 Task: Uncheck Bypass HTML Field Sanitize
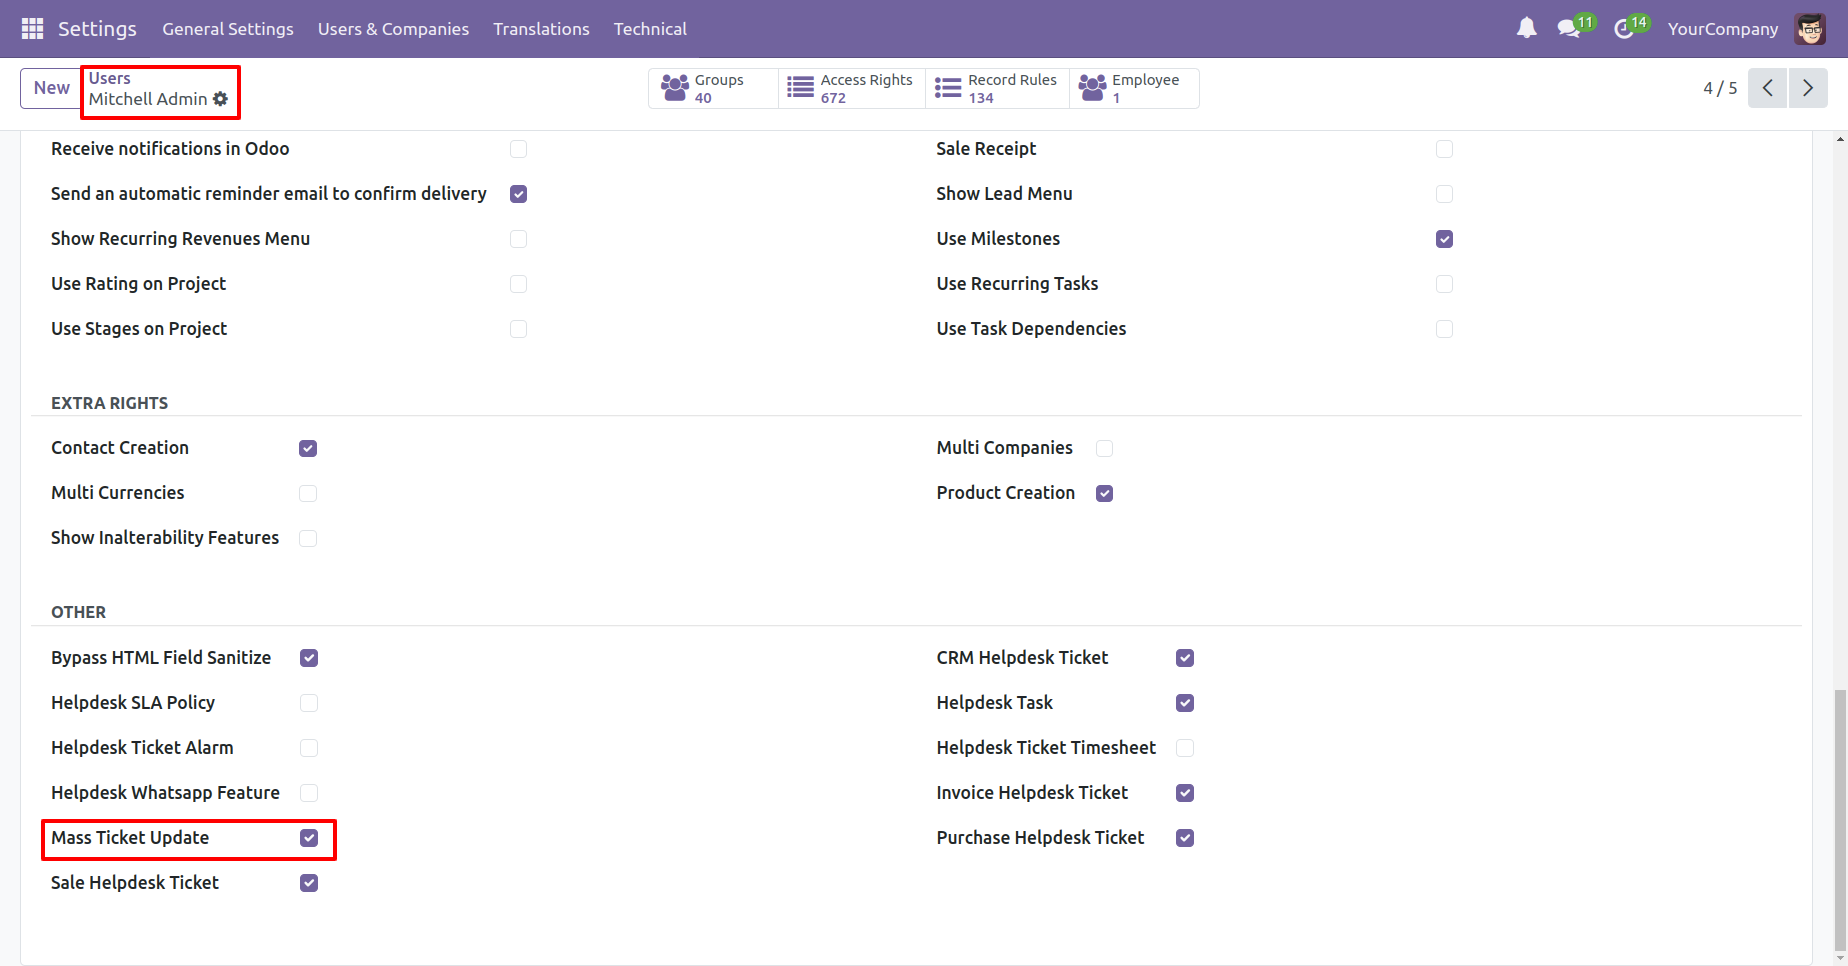tap(309, 658)
